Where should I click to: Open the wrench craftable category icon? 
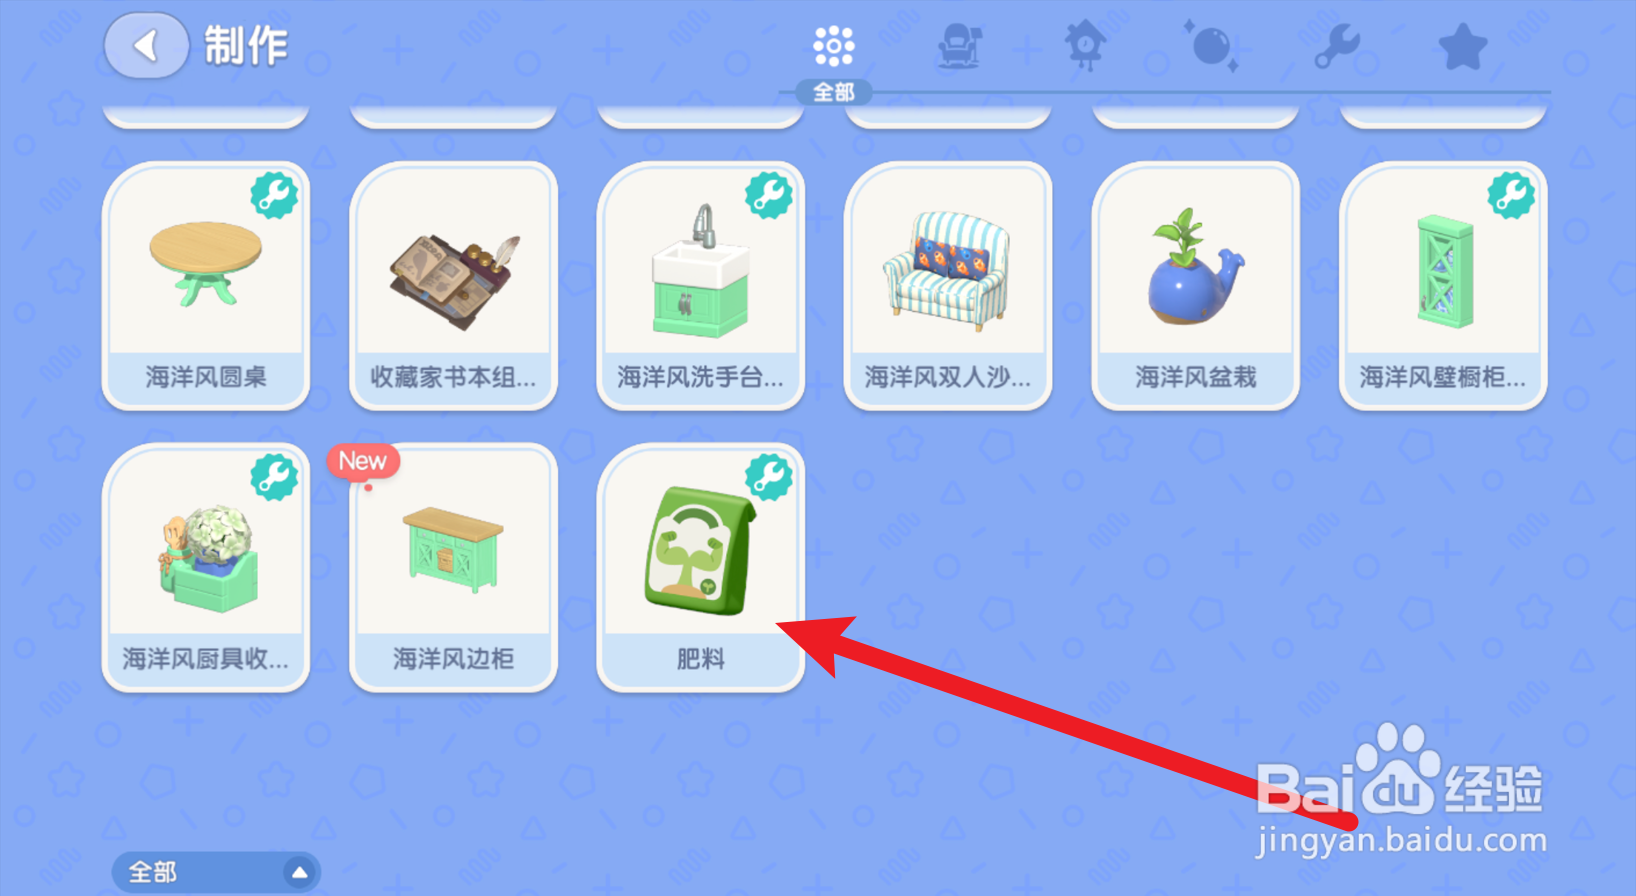1337,46
